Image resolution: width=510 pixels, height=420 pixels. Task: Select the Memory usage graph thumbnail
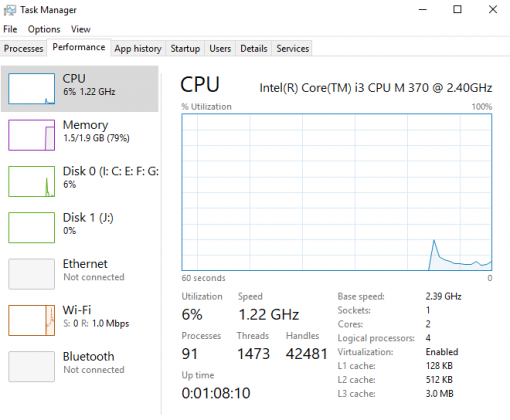(x=32, y=135)
